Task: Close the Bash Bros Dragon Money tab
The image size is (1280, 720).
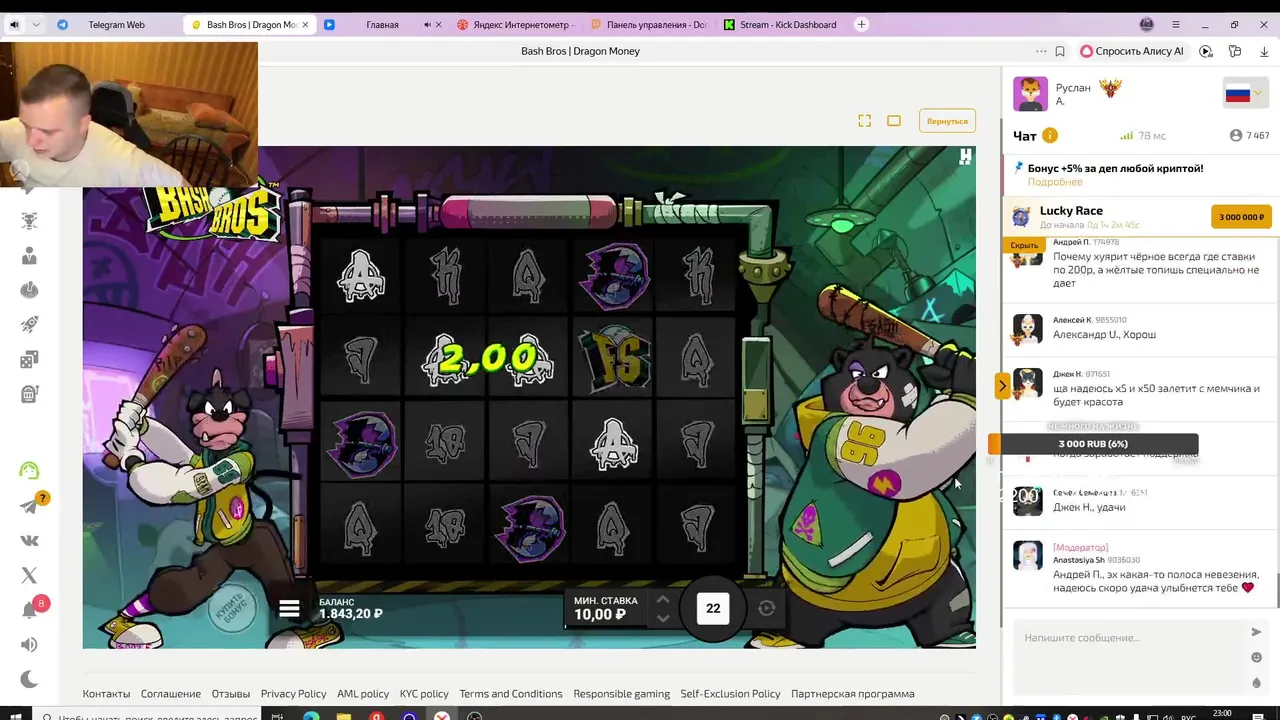Action: tap(305, 25)
